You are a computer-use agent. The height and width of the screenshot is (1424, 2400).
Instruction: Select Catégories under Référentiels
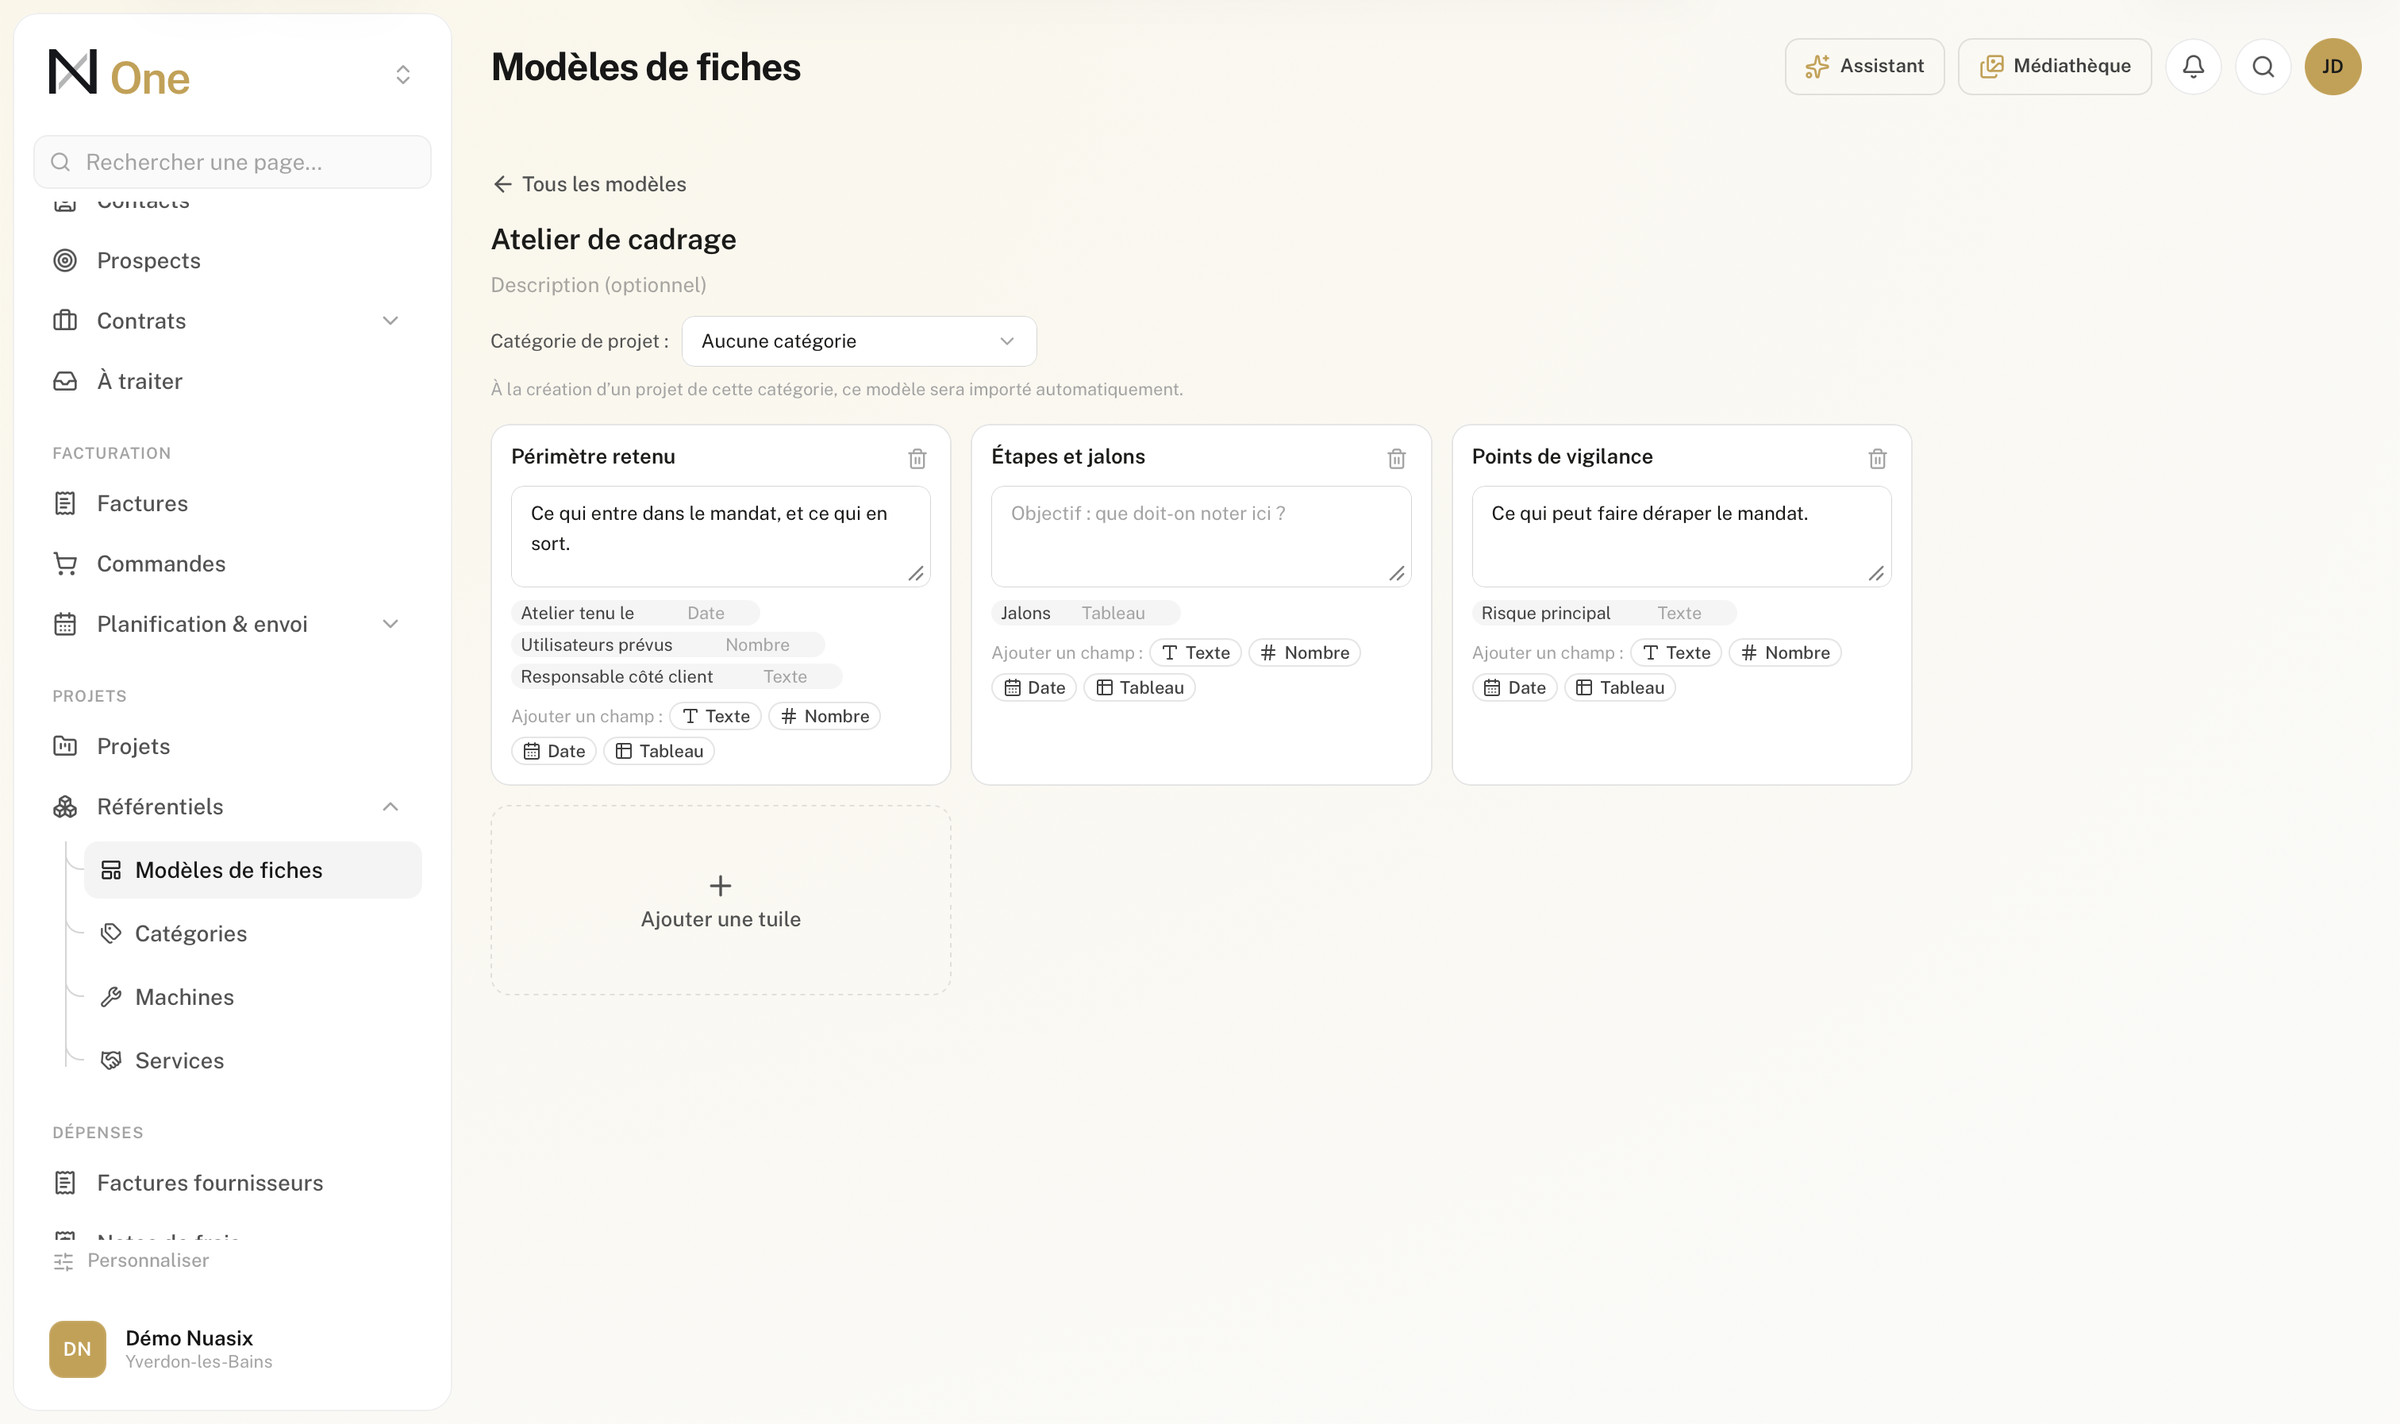[253, 933]
